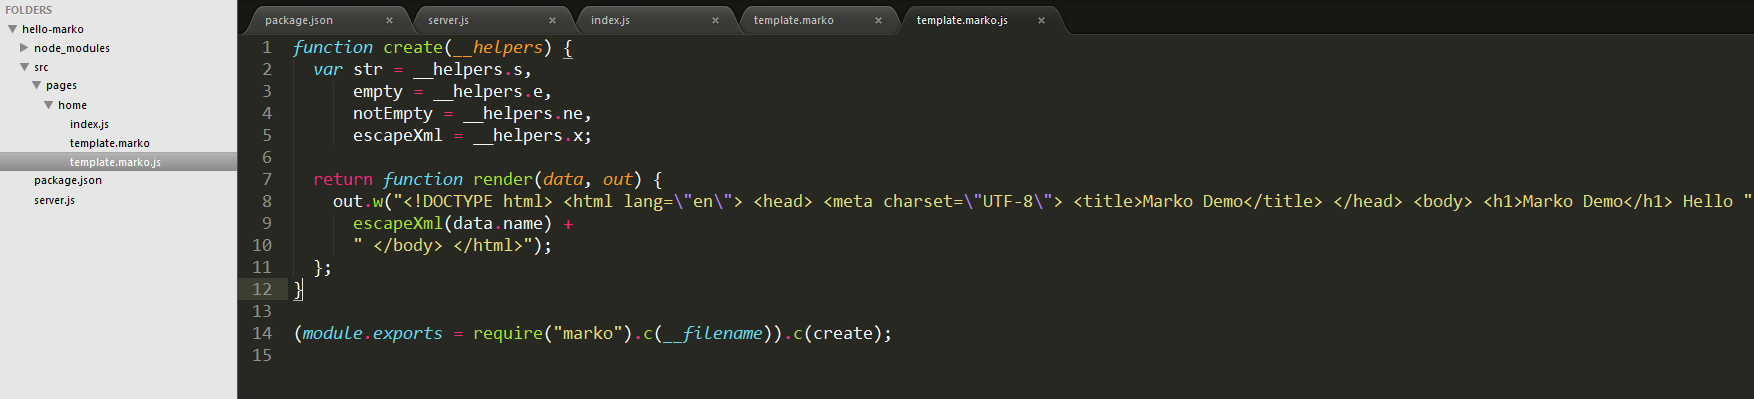
Task: Close the template.marko.js tab
Action: (1041, 20)
